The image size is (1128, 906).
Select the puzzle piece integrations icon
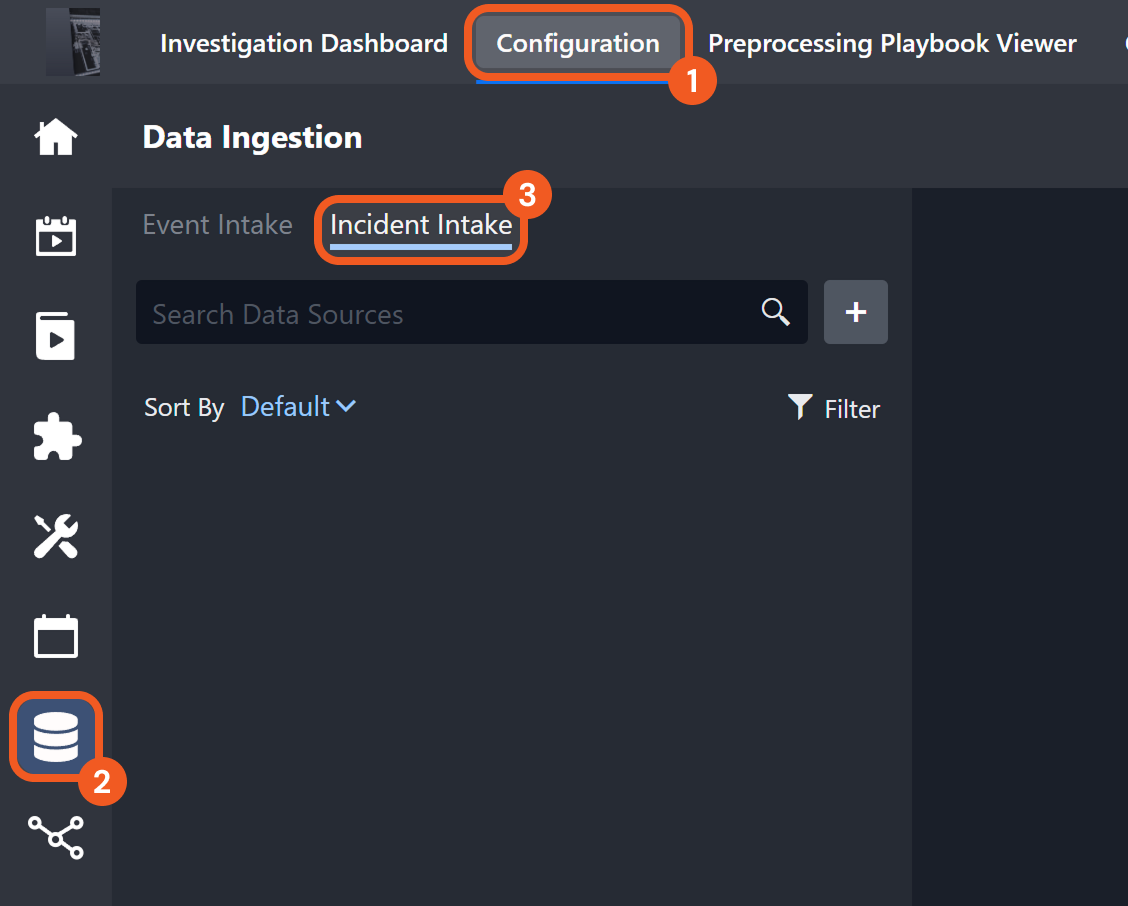[56, 437]
